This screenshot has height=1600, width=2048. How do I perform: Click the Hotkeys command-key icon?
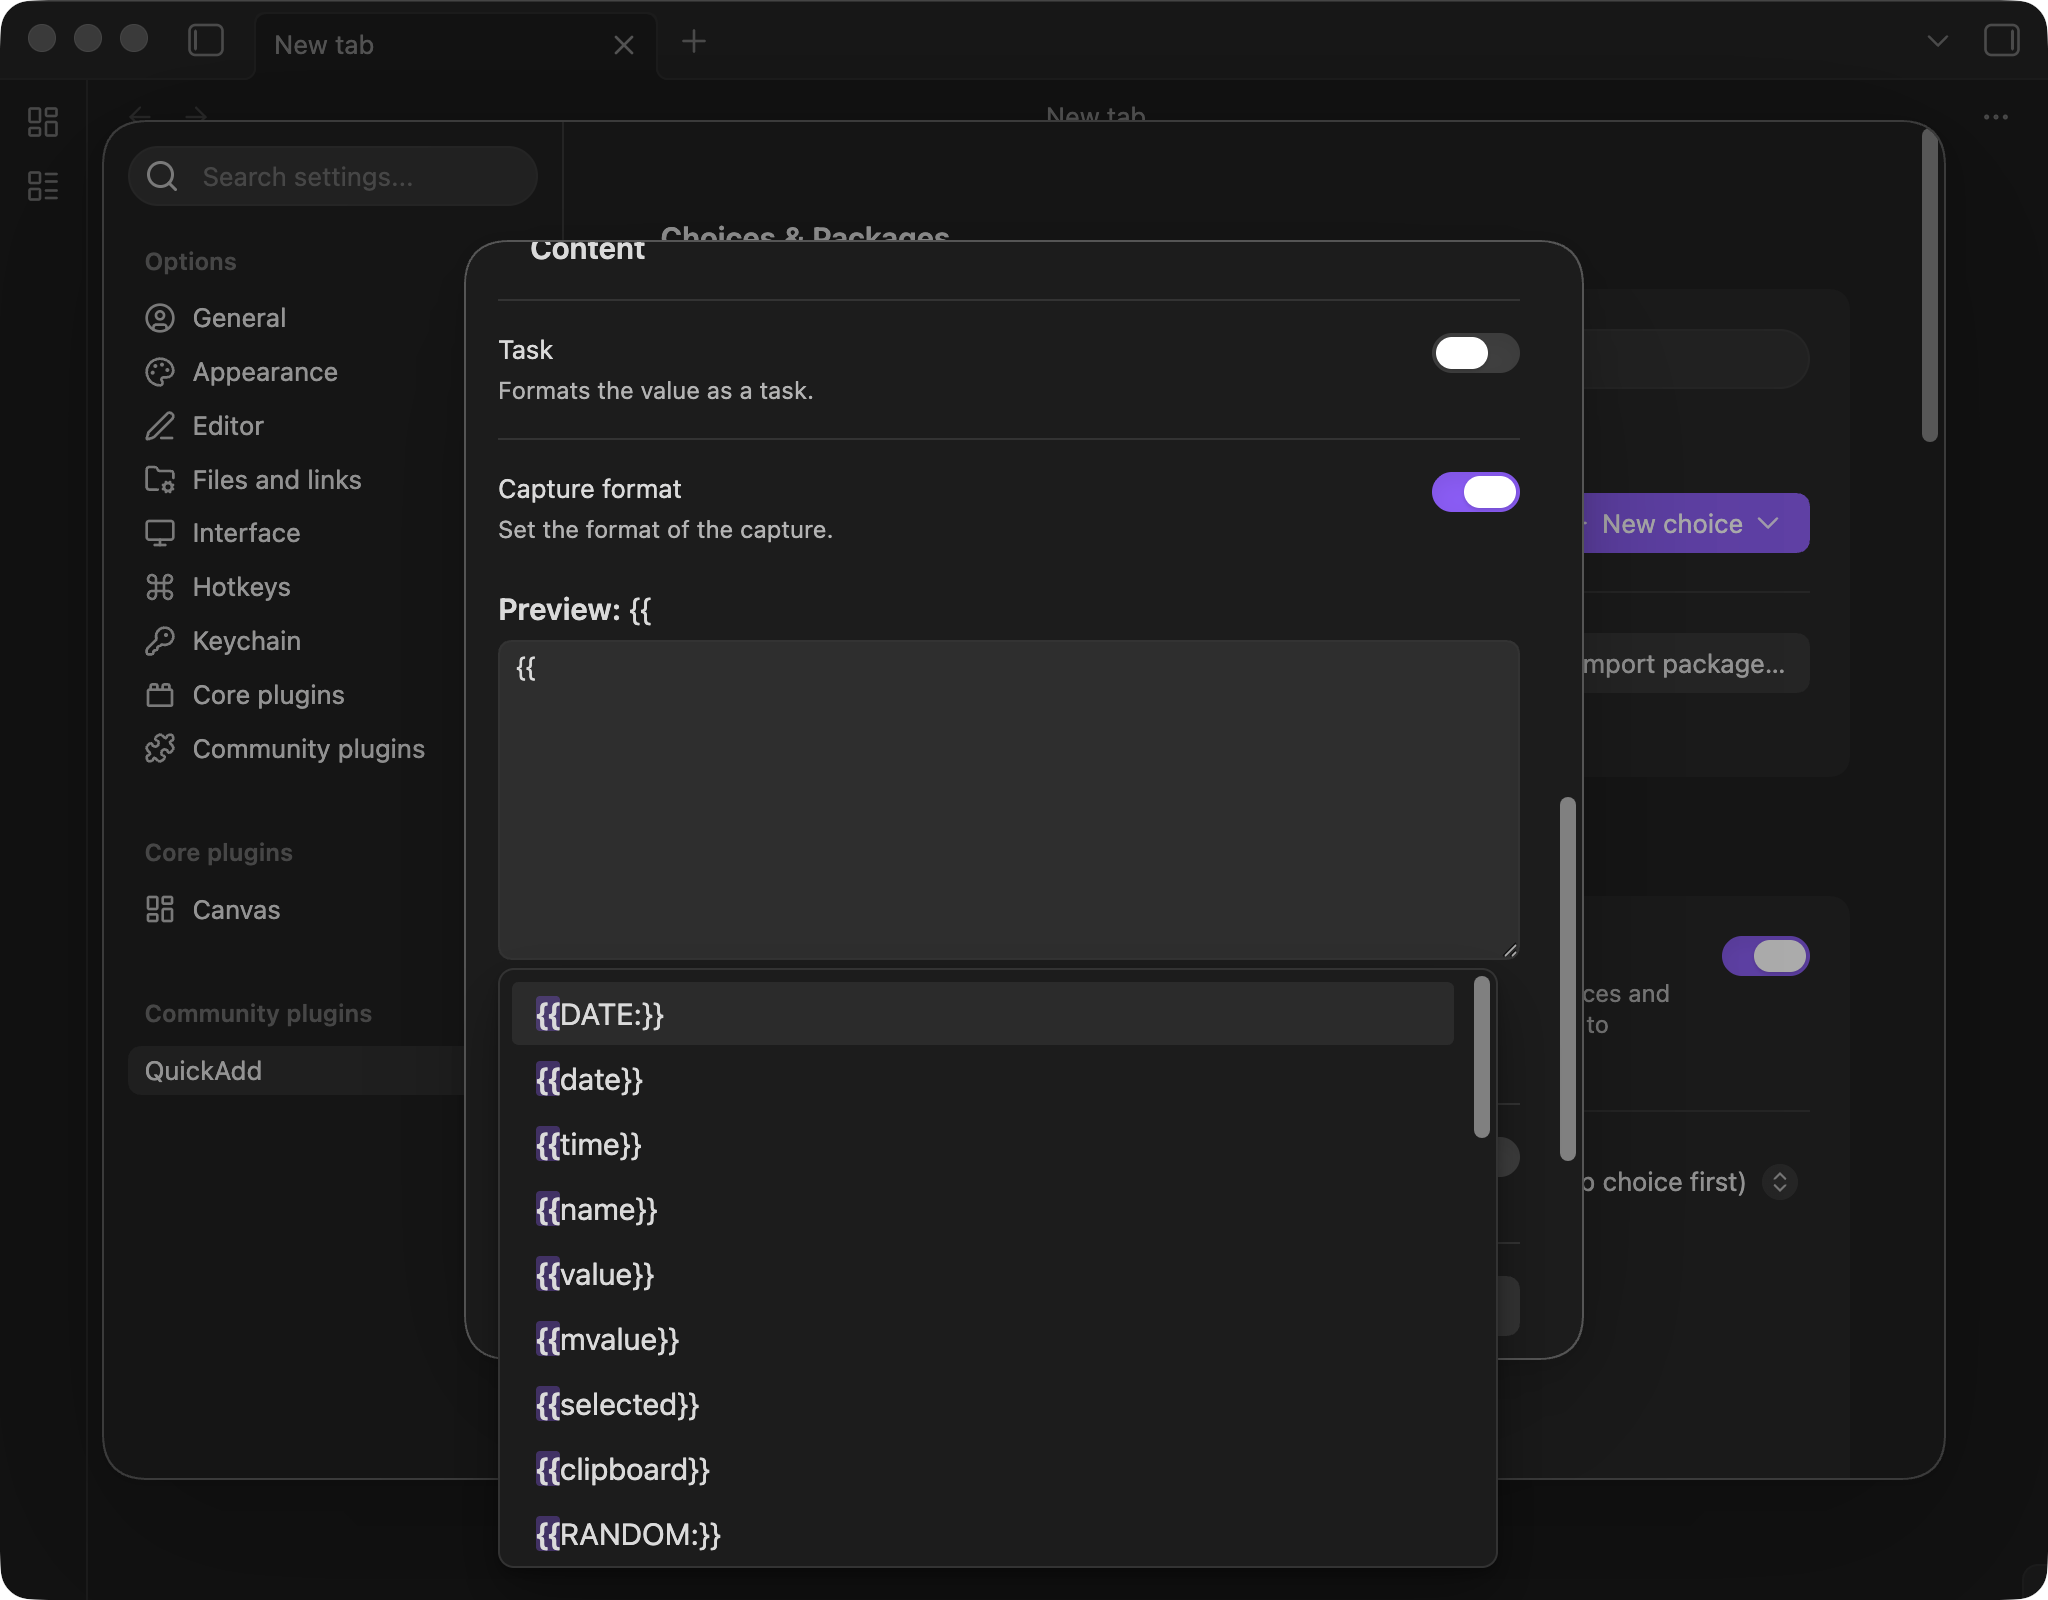pos(160,587)
